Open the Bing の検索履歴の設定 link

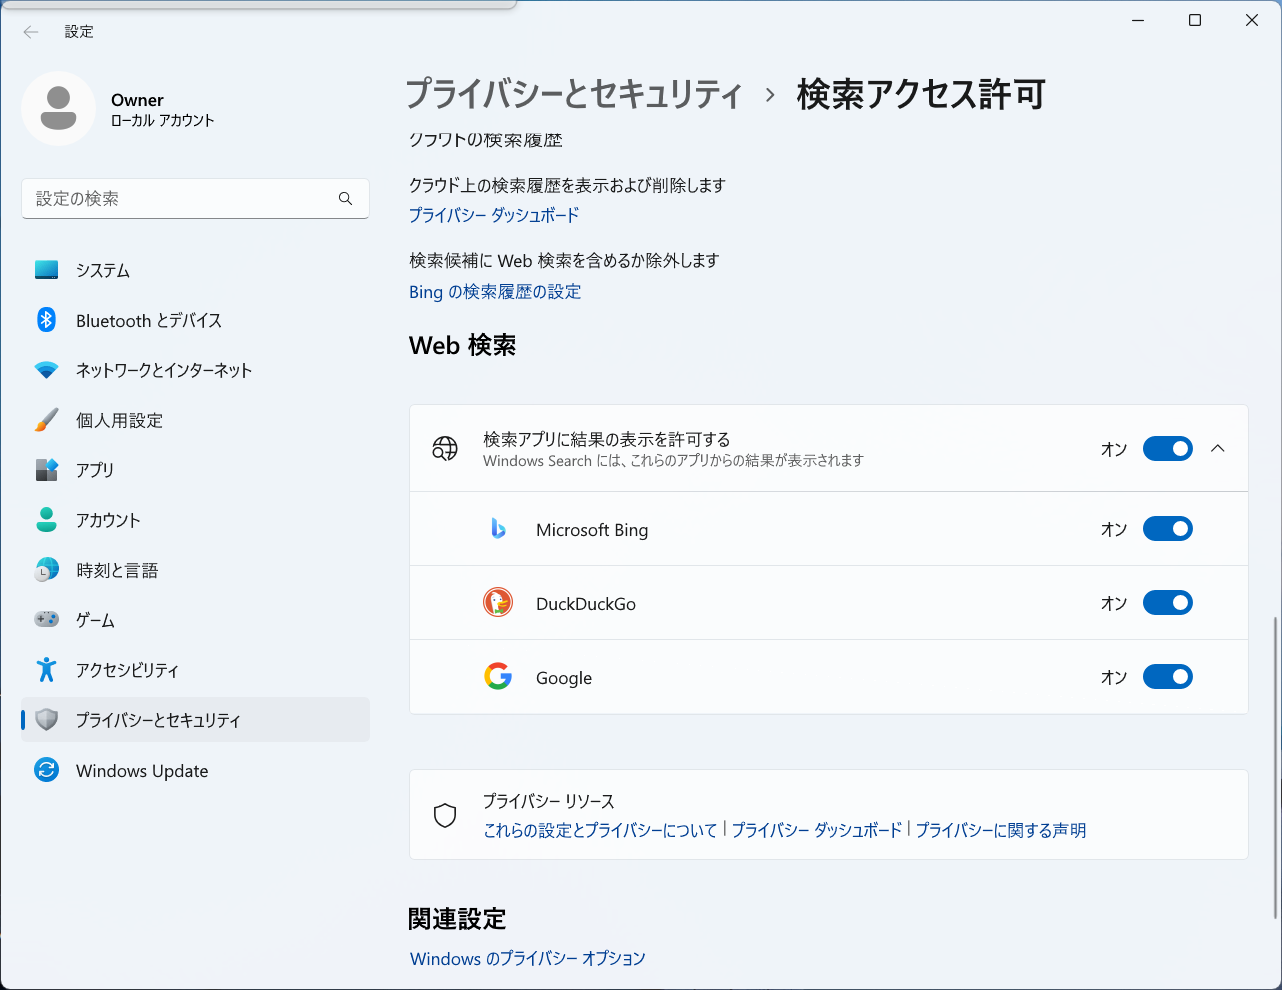[x=495, y=292]
